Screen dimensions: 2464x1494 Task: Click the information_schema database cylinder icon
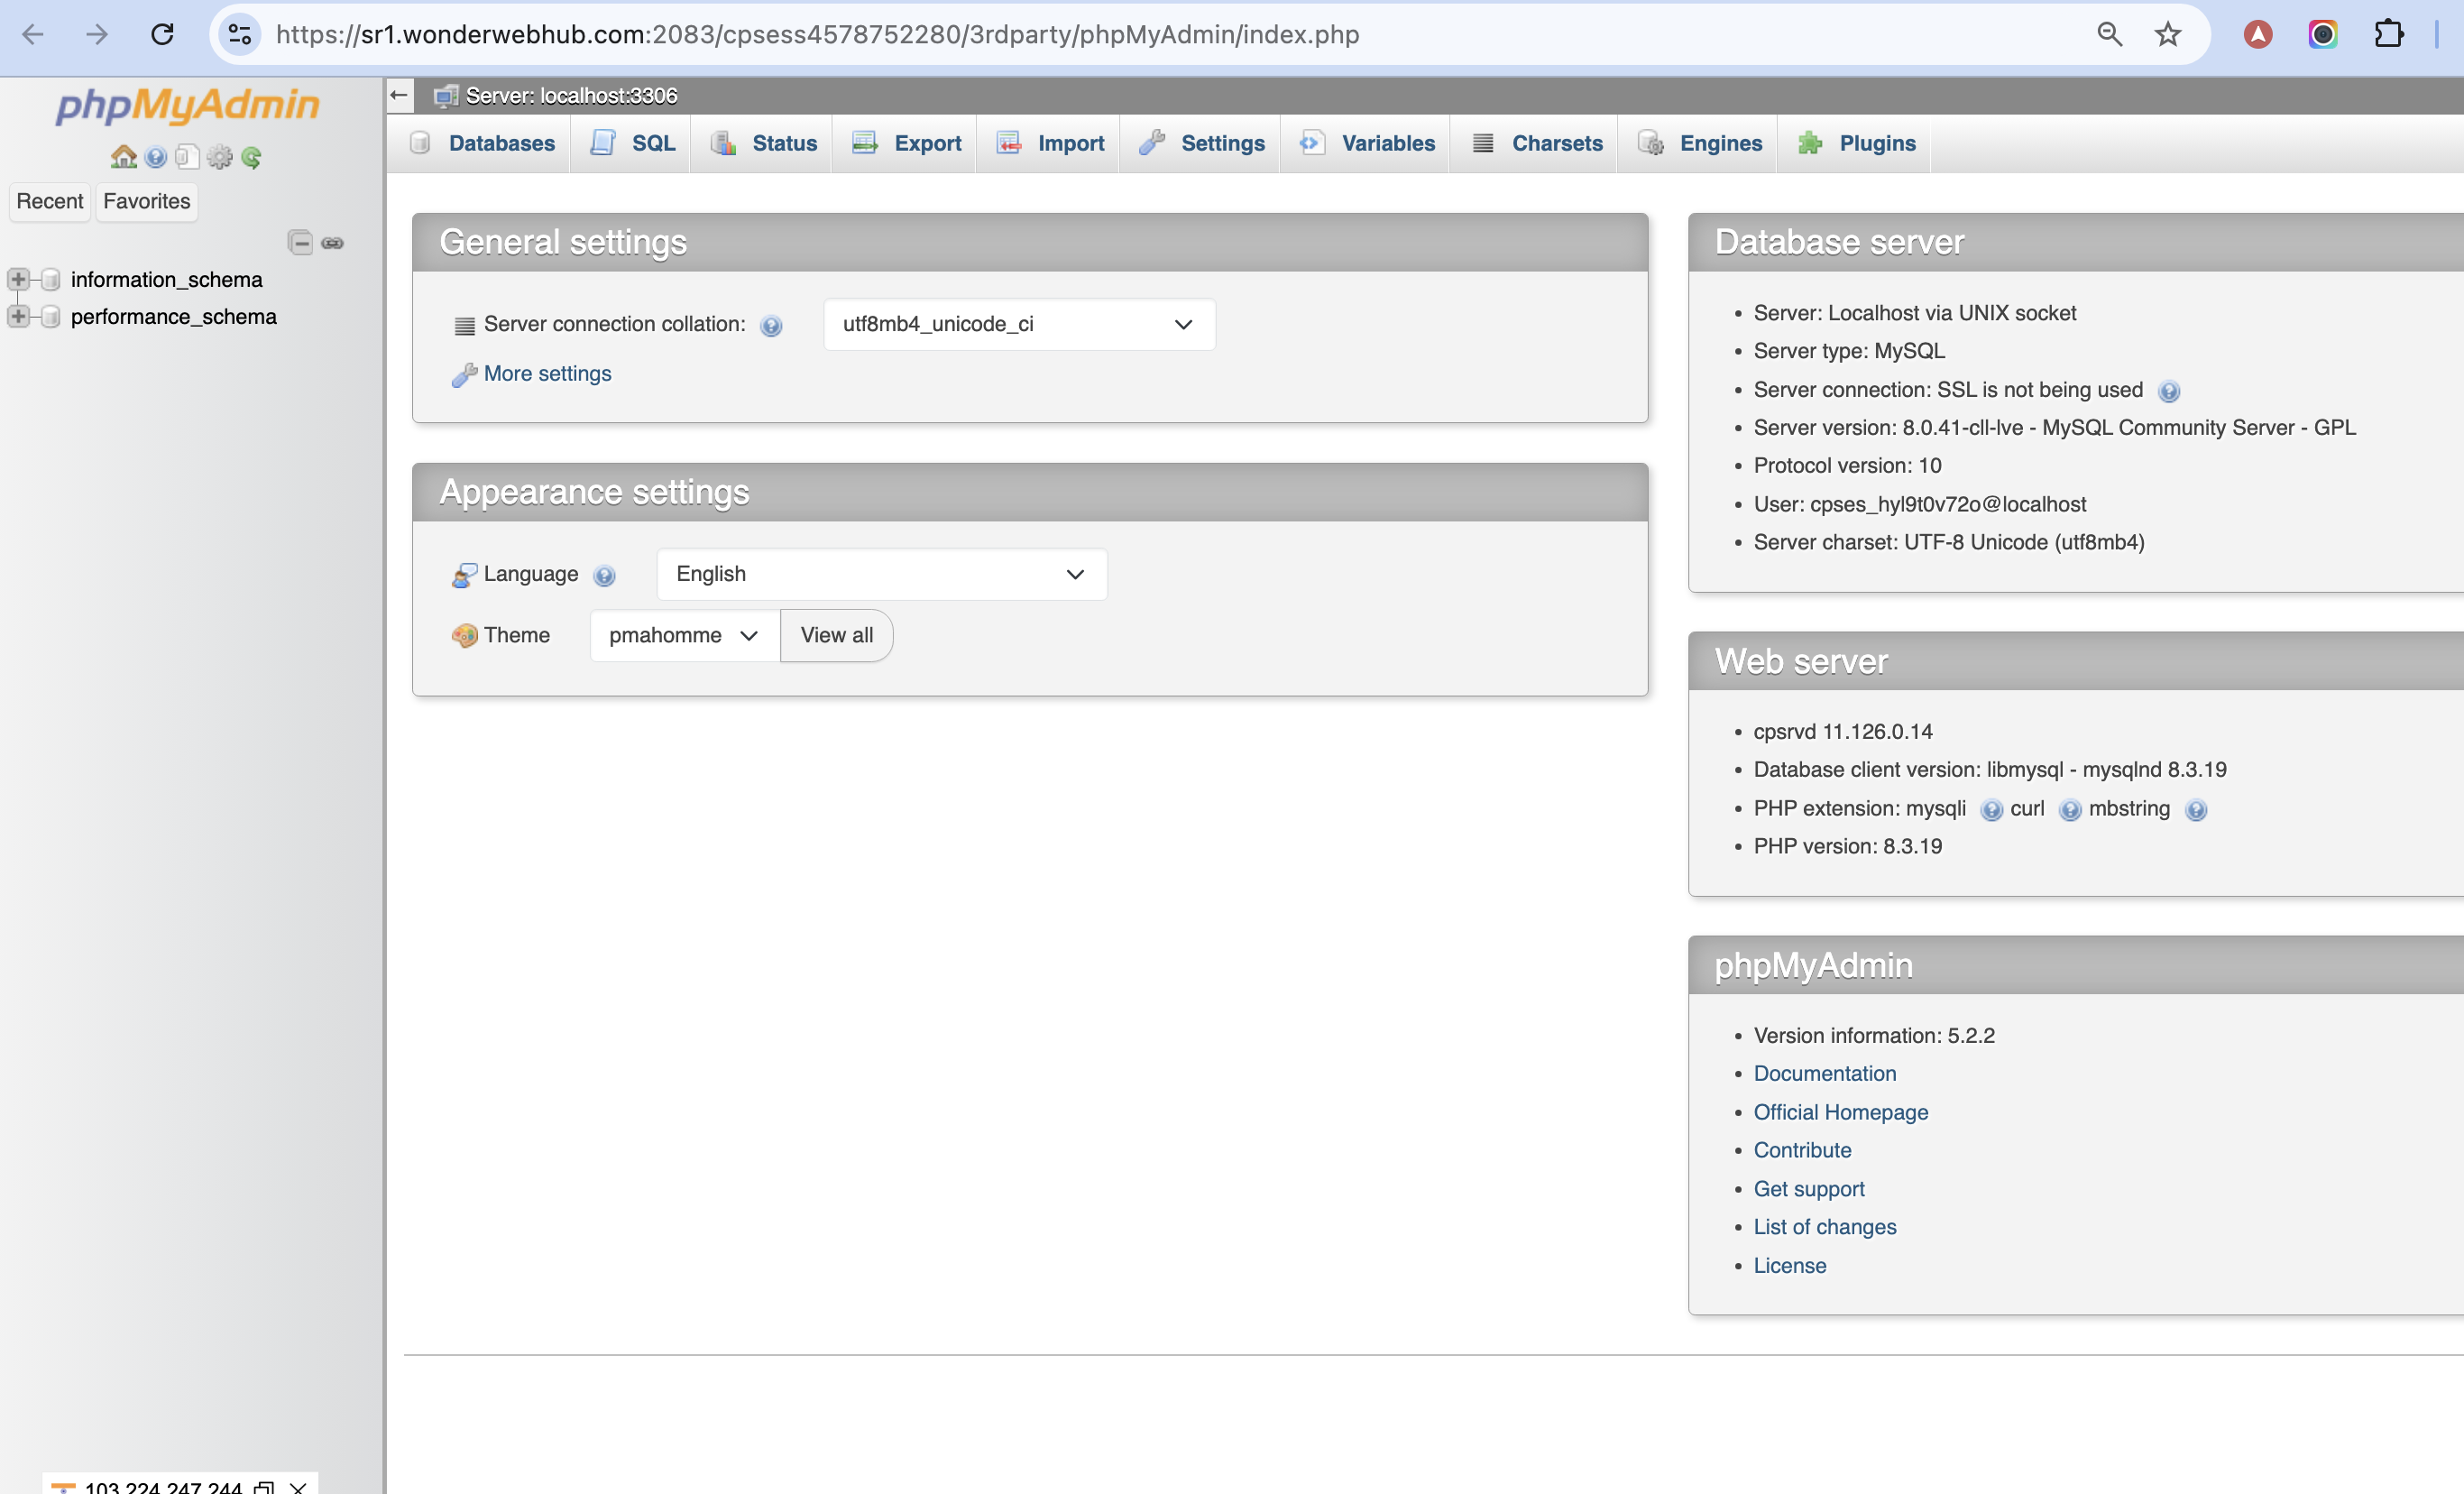[x=51, y=279]
